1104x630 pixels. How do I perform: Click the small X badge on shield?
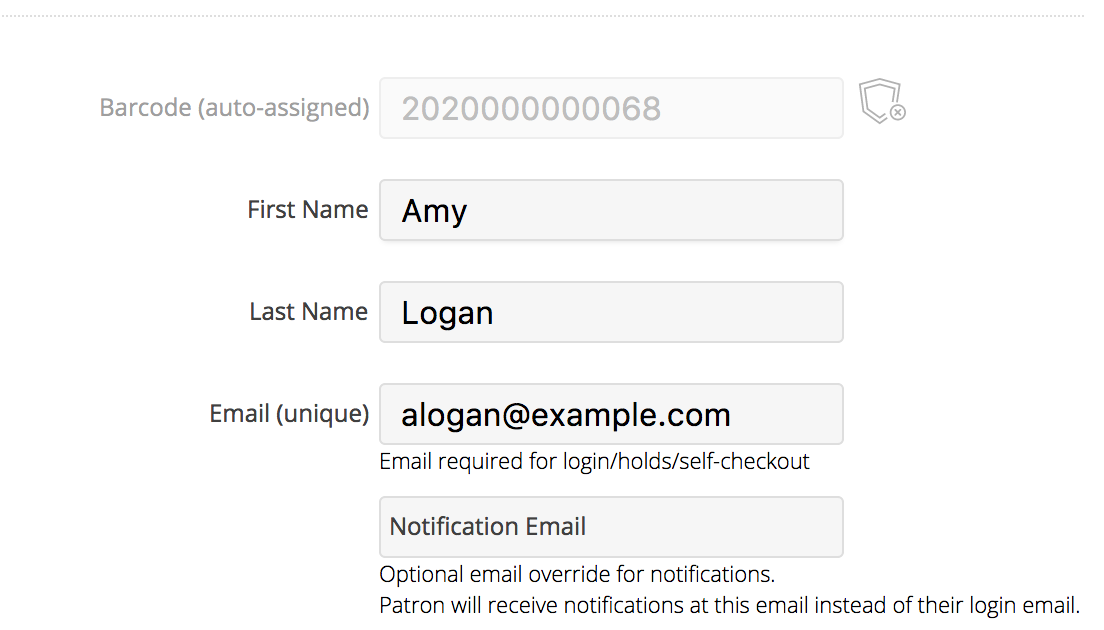click(x=898, y=113)
